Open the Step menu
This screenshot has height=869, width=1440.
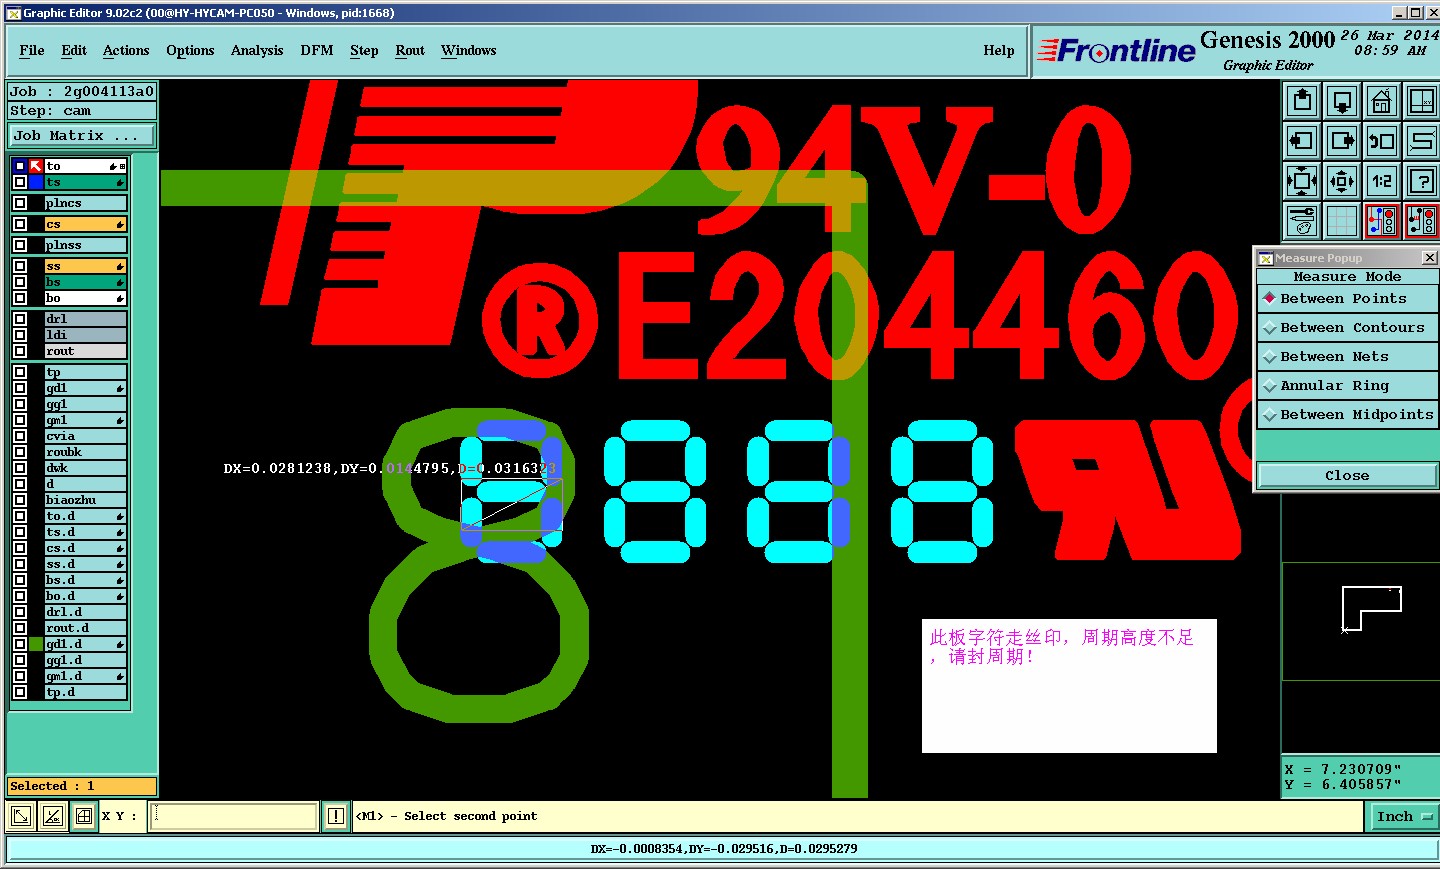[364, 50]
